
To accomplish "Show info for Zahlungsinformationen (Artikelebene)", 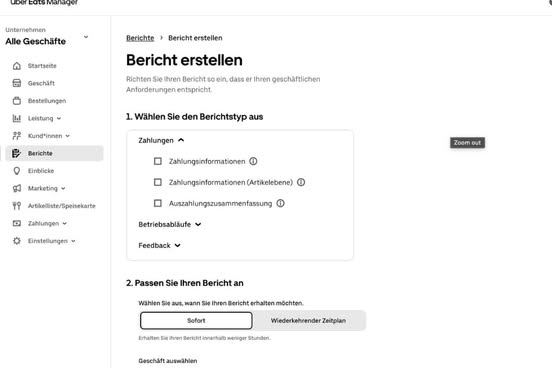I will pos(301,182).
